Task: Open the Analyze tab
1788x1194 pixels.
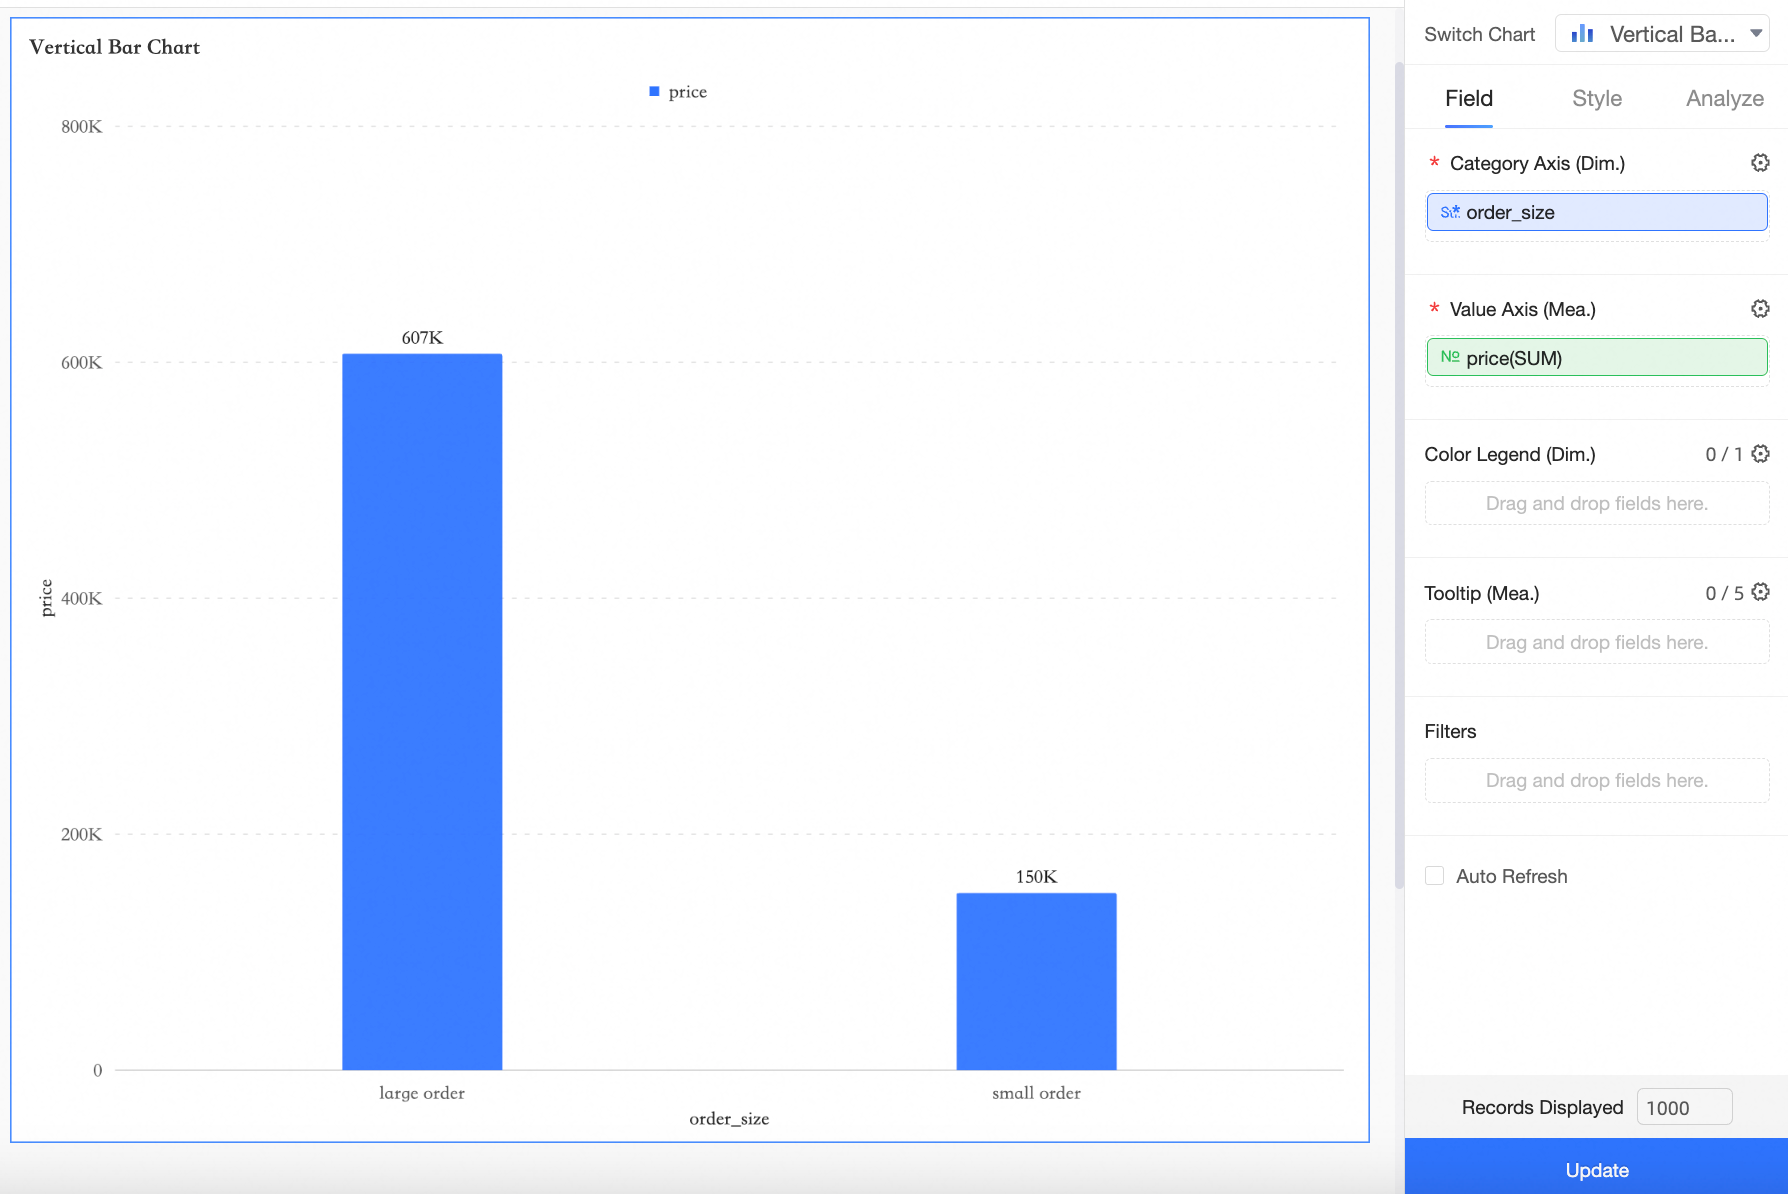Action: click(x=1724, y=98)
